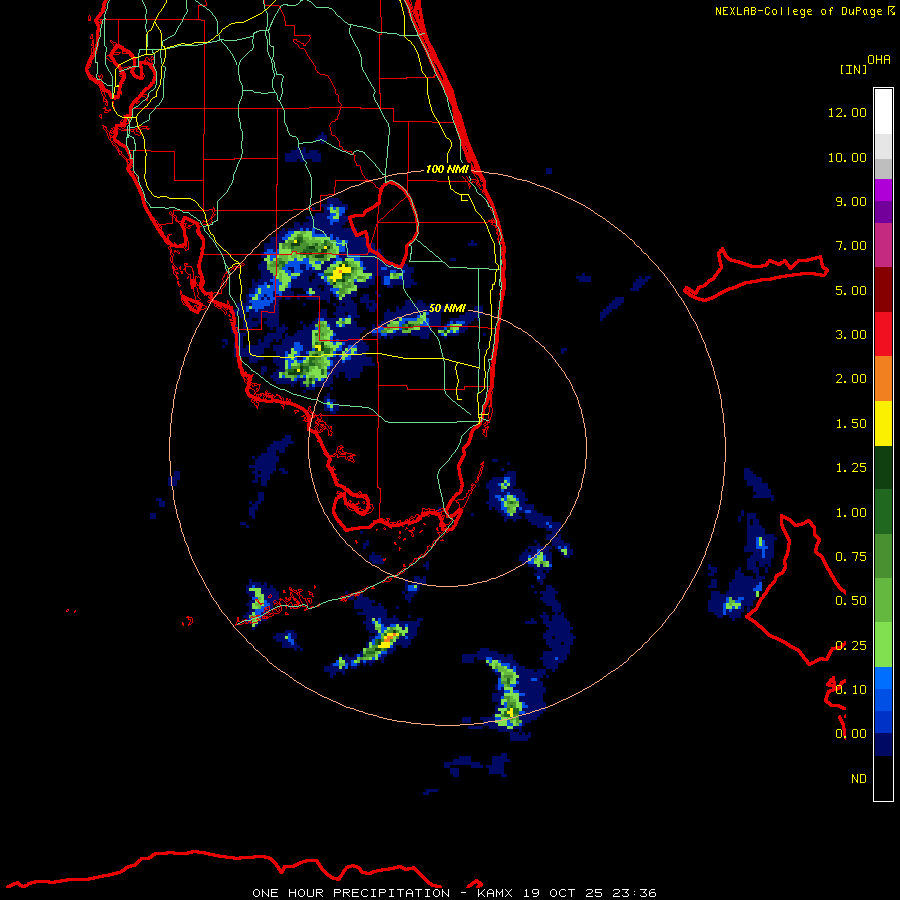Click the 1.50 legend value
The image size is (900, 900).
851,424
